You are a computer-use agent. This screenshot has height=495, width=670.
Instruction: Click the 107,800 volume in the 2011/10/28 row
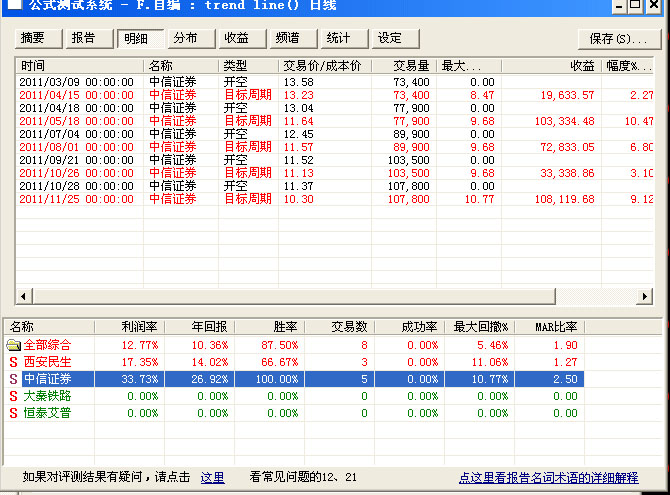point(408,186)
